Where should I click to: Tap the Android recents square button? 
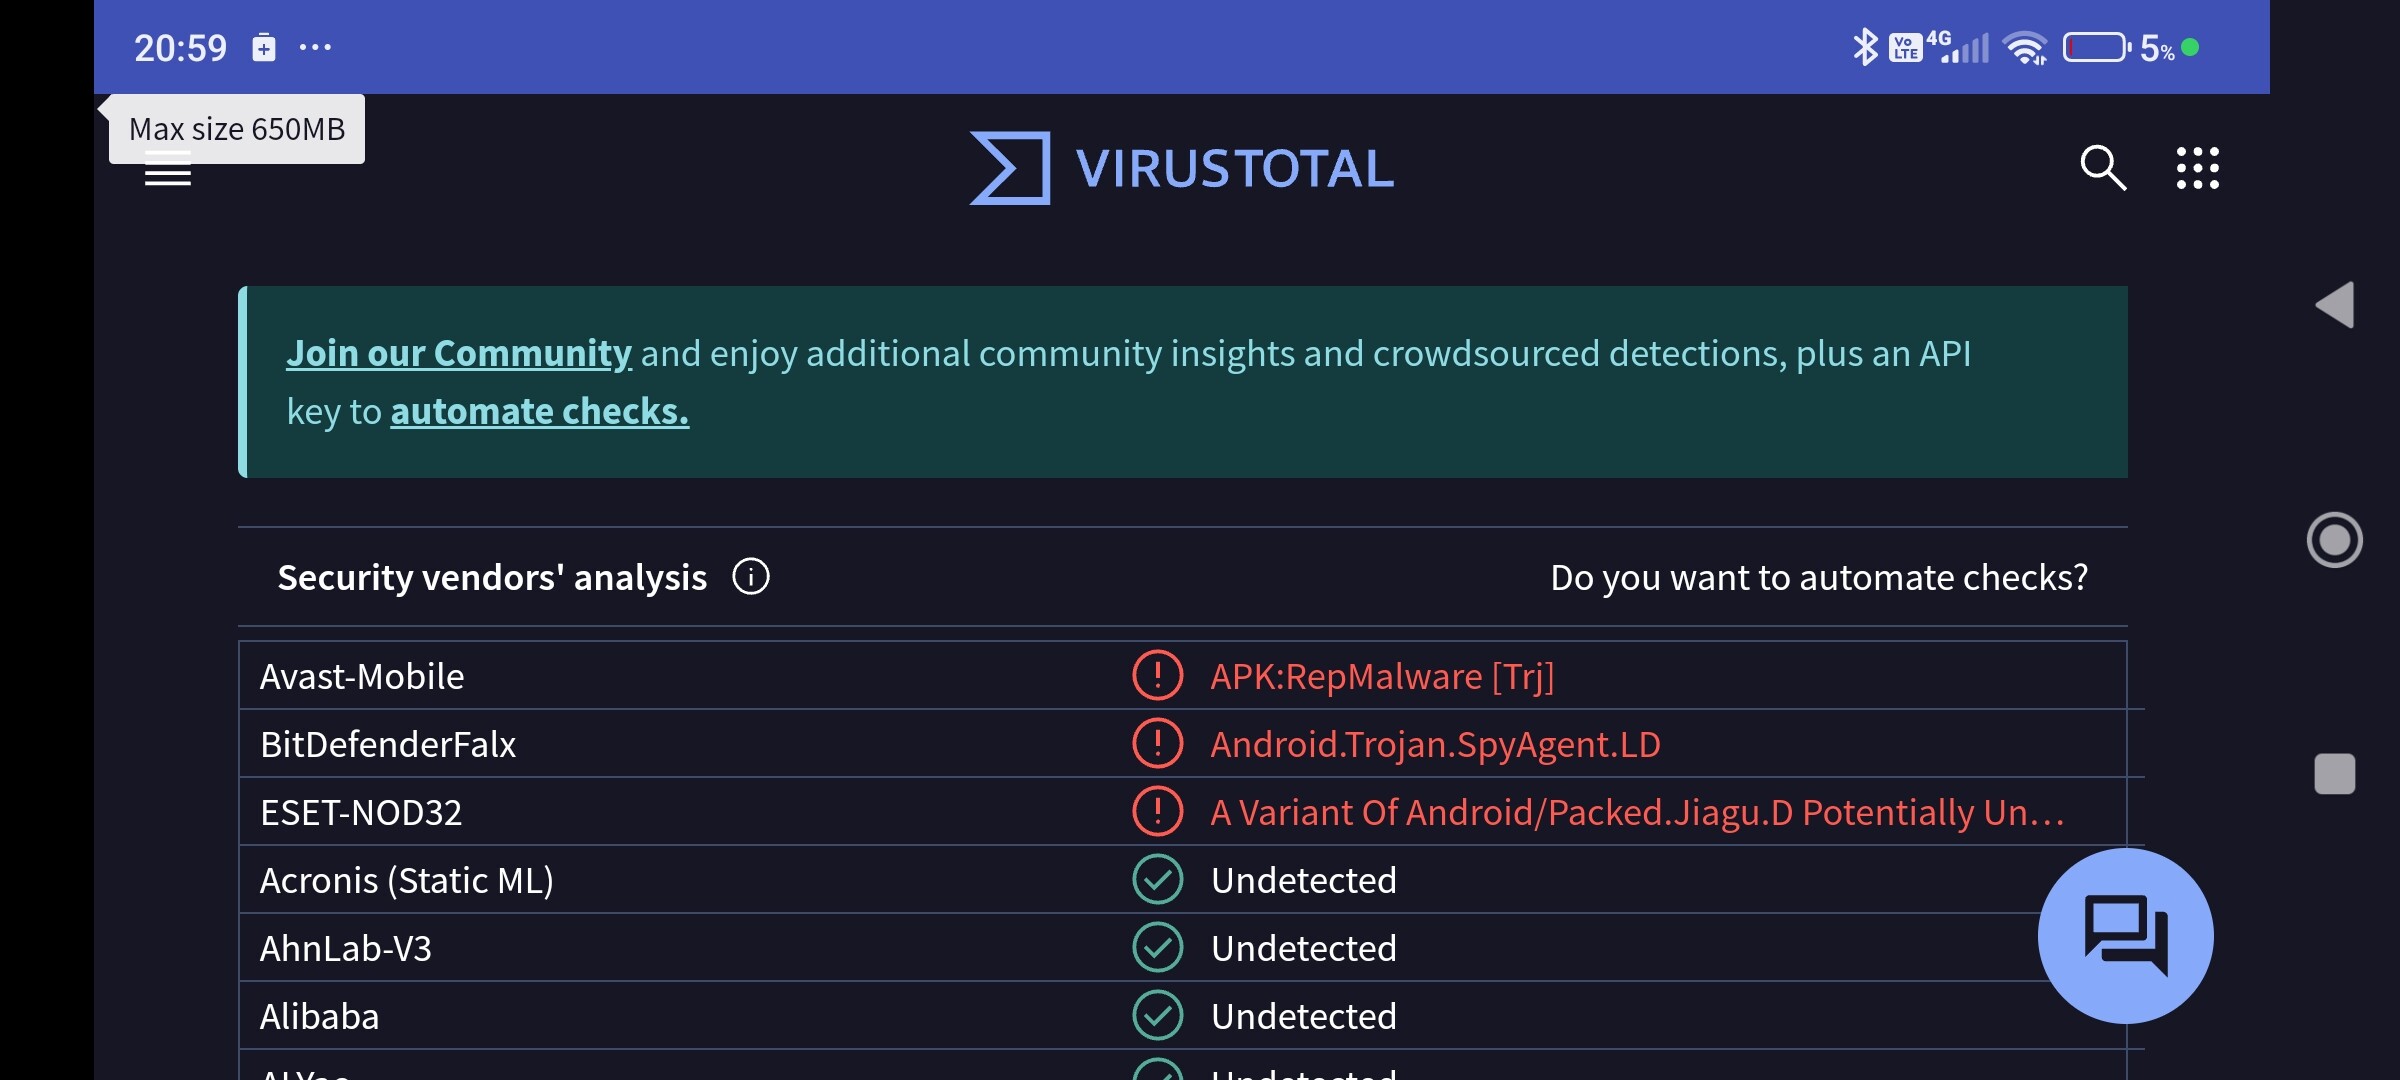pyautogui.click(x=2335, y=774)
